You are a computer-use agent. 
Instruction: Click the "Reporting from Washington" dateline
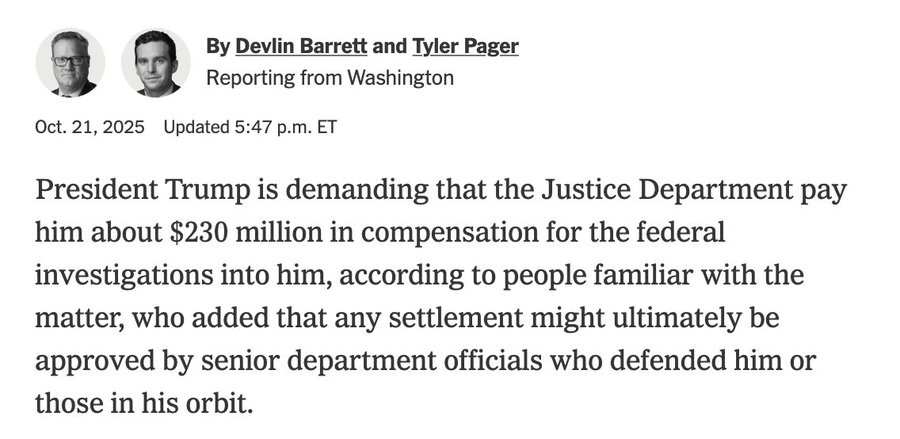click(329, 77)
